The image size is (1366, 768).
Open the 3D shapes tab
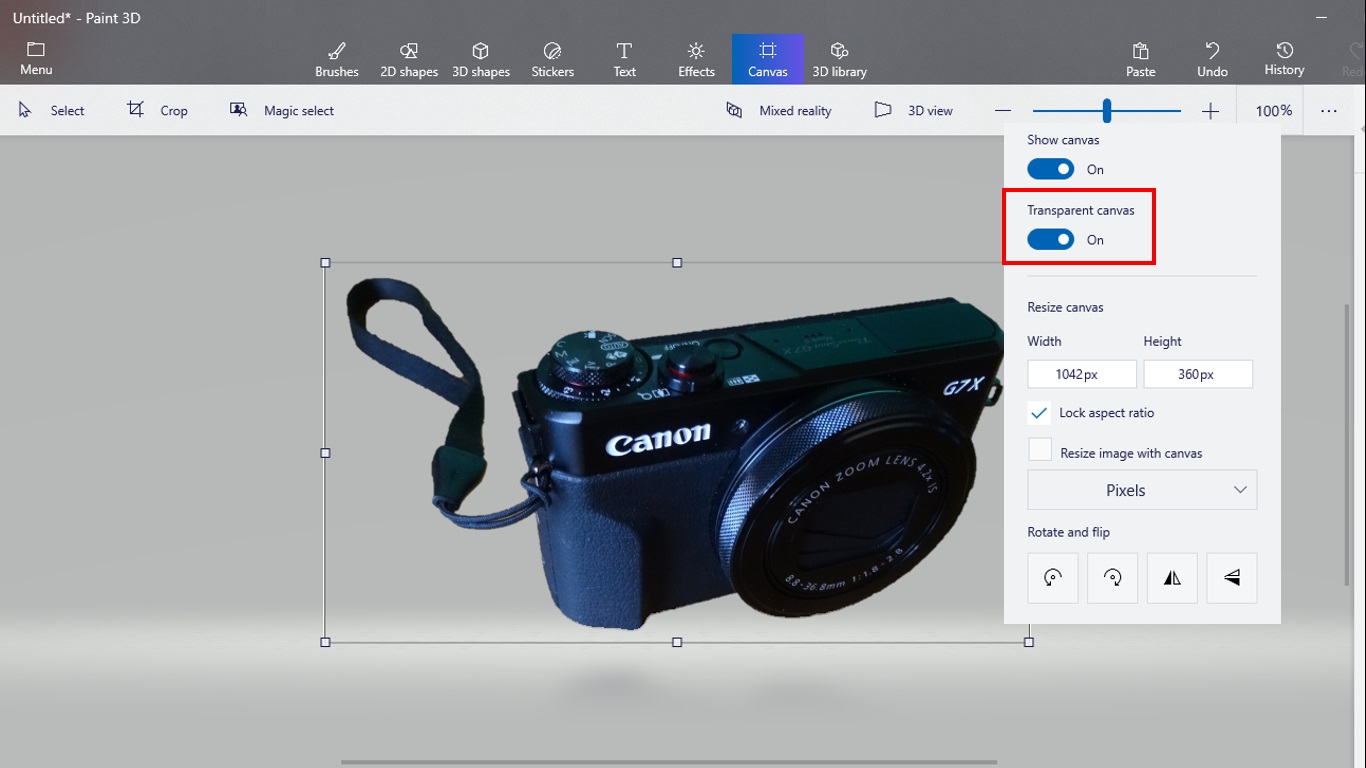click(481, 59)
